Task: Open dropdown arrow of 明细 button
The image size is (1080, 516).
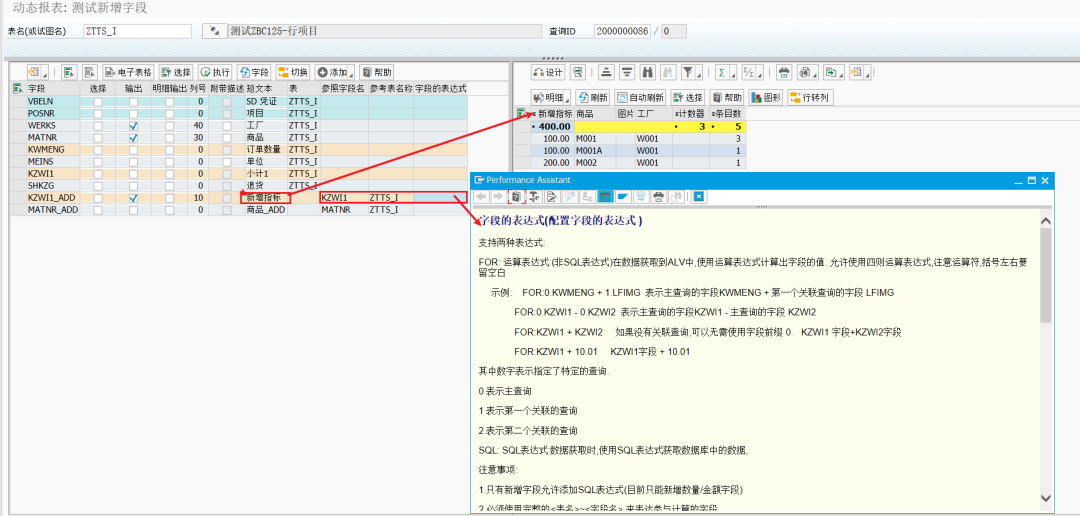Action: pos(569,99)
